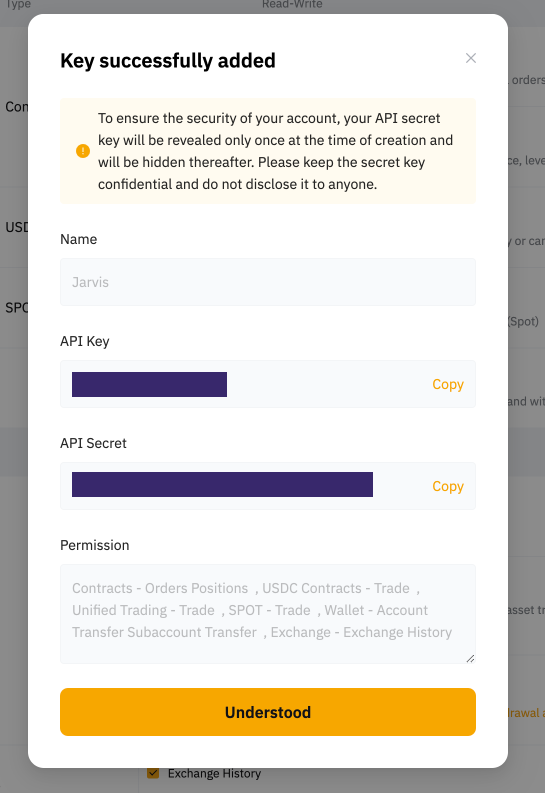Confirm with the Understood button
This screenshot has height=793, width=545.
point(268,712)
